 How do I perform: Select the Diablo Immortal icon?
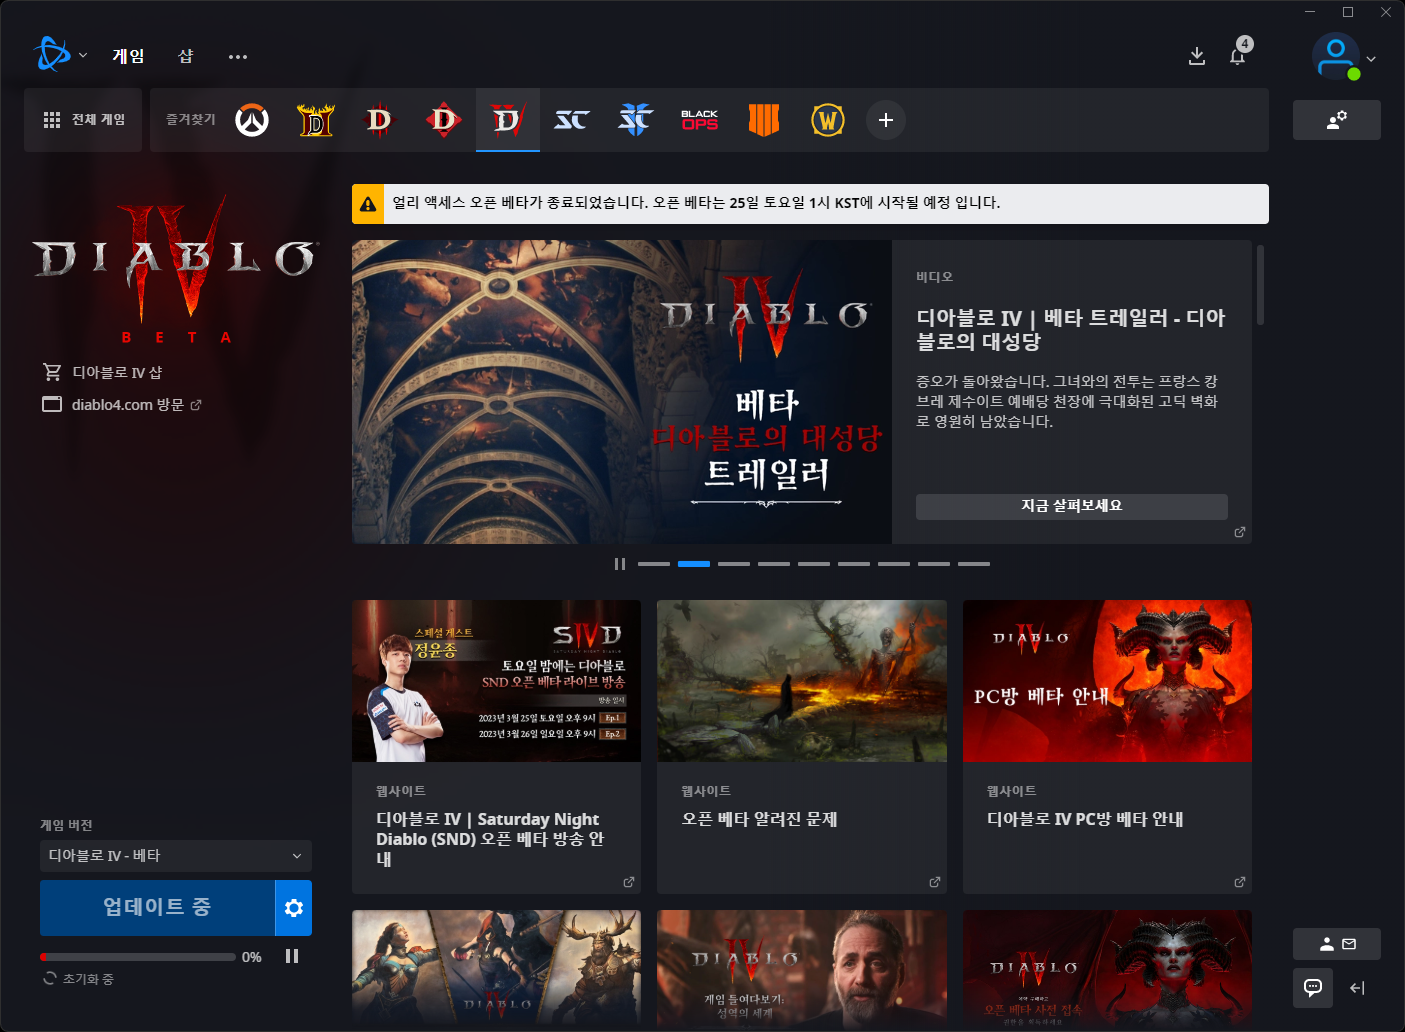[x=444, y=120]
